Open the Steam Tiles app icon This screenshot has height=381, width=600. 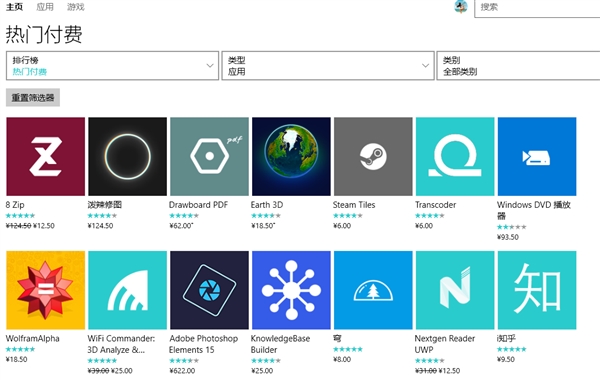(x=373, y=156)
